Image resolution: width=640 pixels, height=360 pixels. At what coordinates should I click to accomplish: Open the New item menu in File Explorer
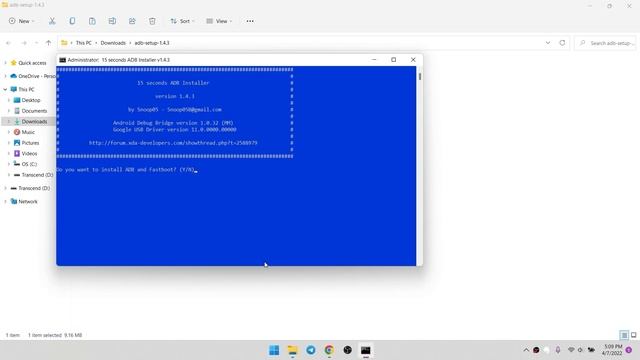(x=22, y=21)
